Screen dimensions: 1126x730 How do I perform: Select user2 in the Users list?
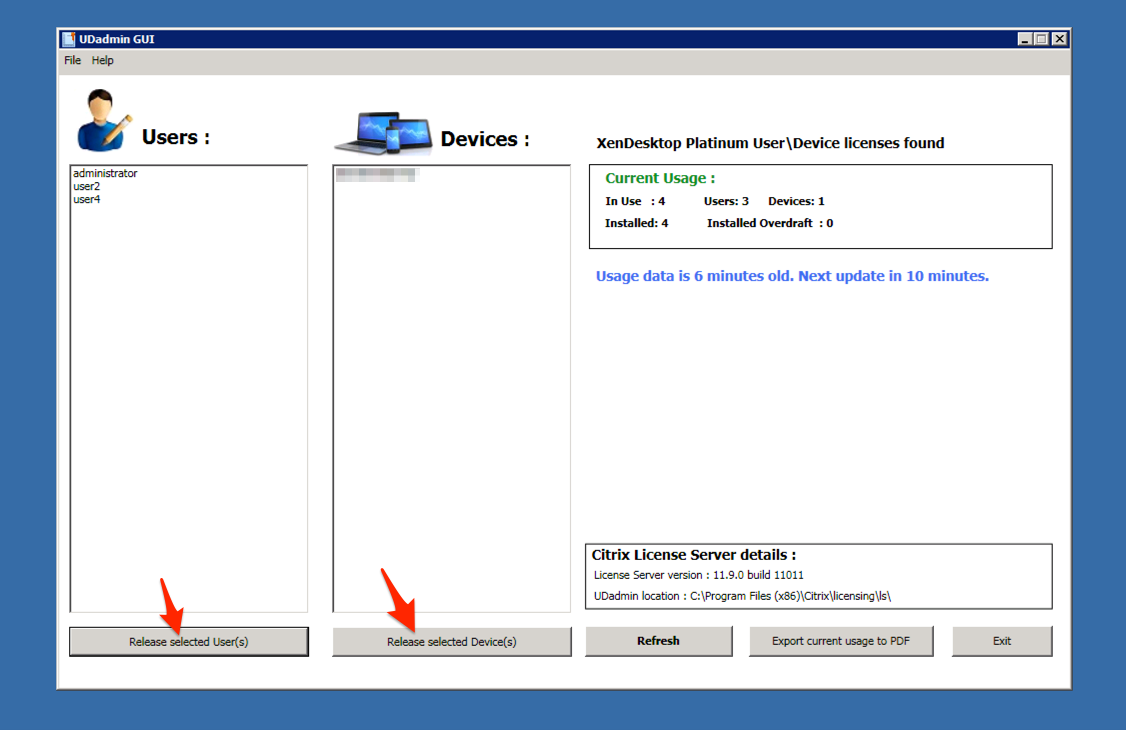coord(86,185)
